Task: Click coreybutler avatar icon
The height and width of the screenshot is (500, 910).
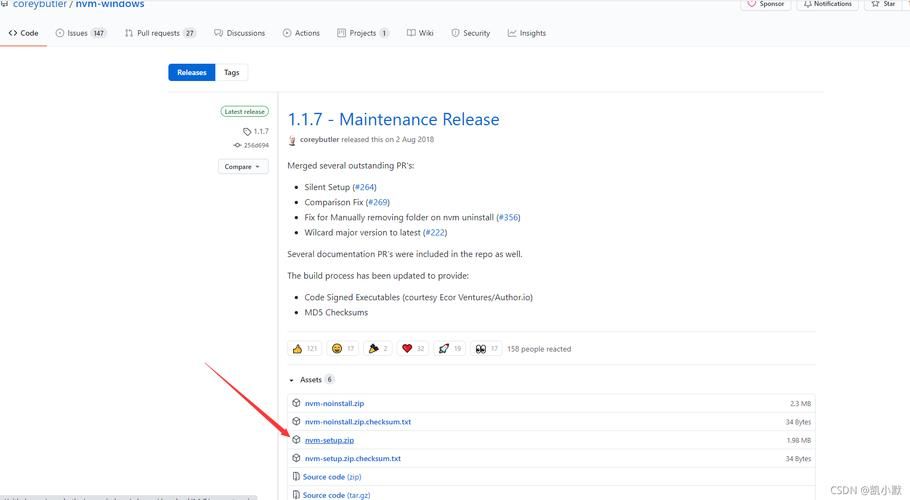Action: pos(292,140)
